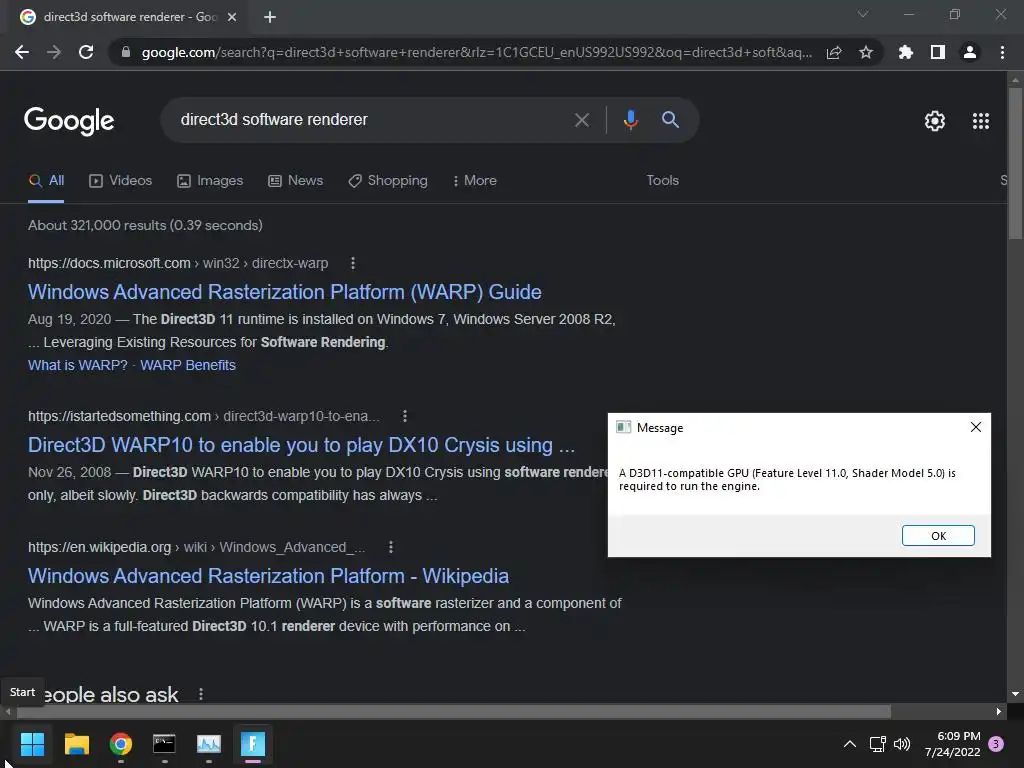
Task: Select the All results tab
Action: [x=46, y=181]
